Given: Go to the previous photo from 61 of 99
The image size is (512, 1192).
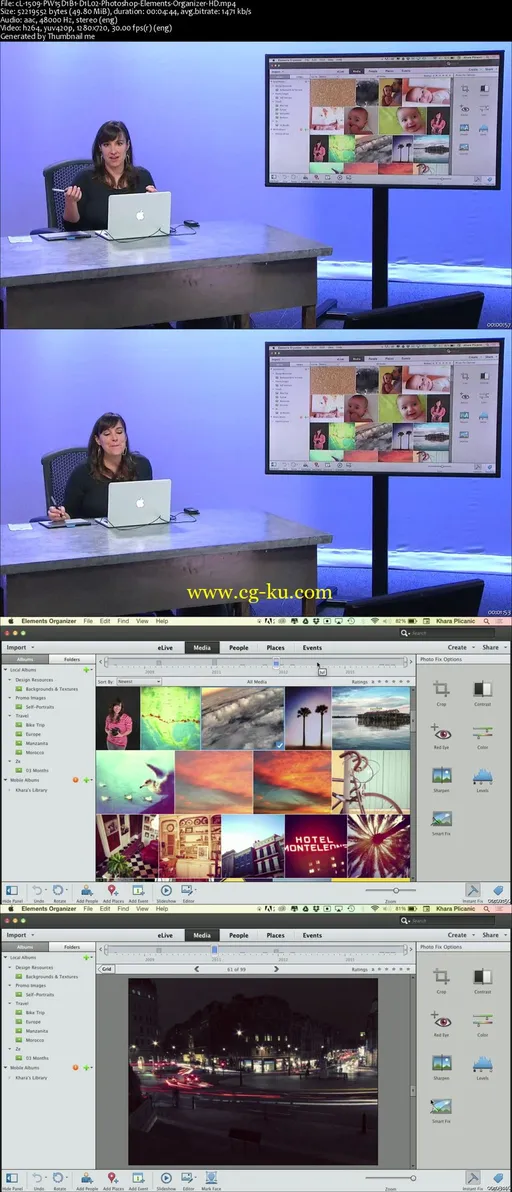Looking at the screenshot, I should (198, 969).
